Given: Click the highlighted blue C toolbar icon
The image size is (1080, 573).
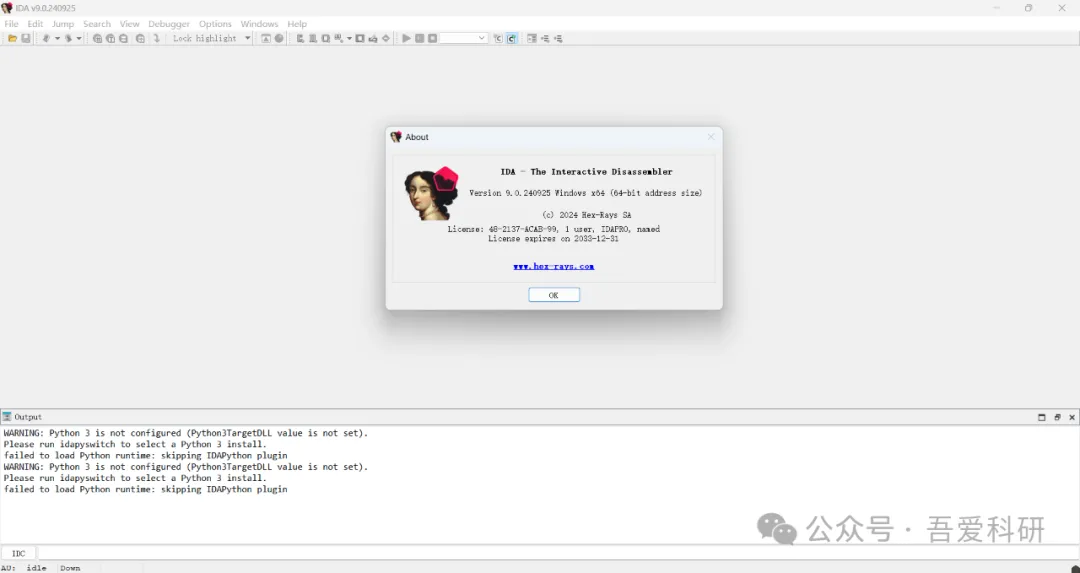Looking at the screenshot, I should click(512, 39).
